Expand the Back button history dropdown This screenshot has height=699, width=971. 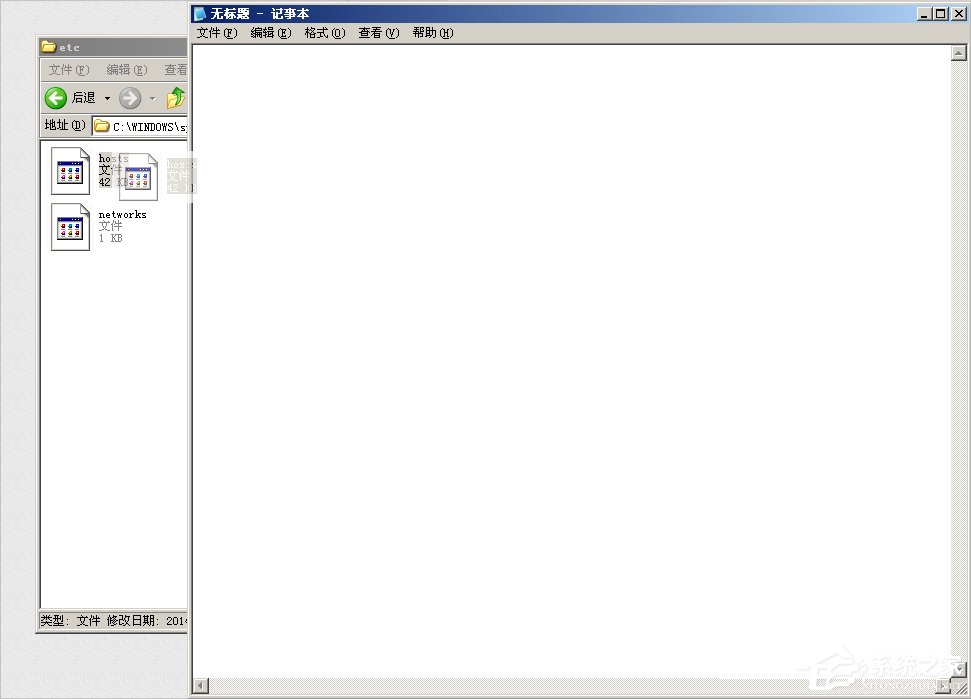pos(105,97)
